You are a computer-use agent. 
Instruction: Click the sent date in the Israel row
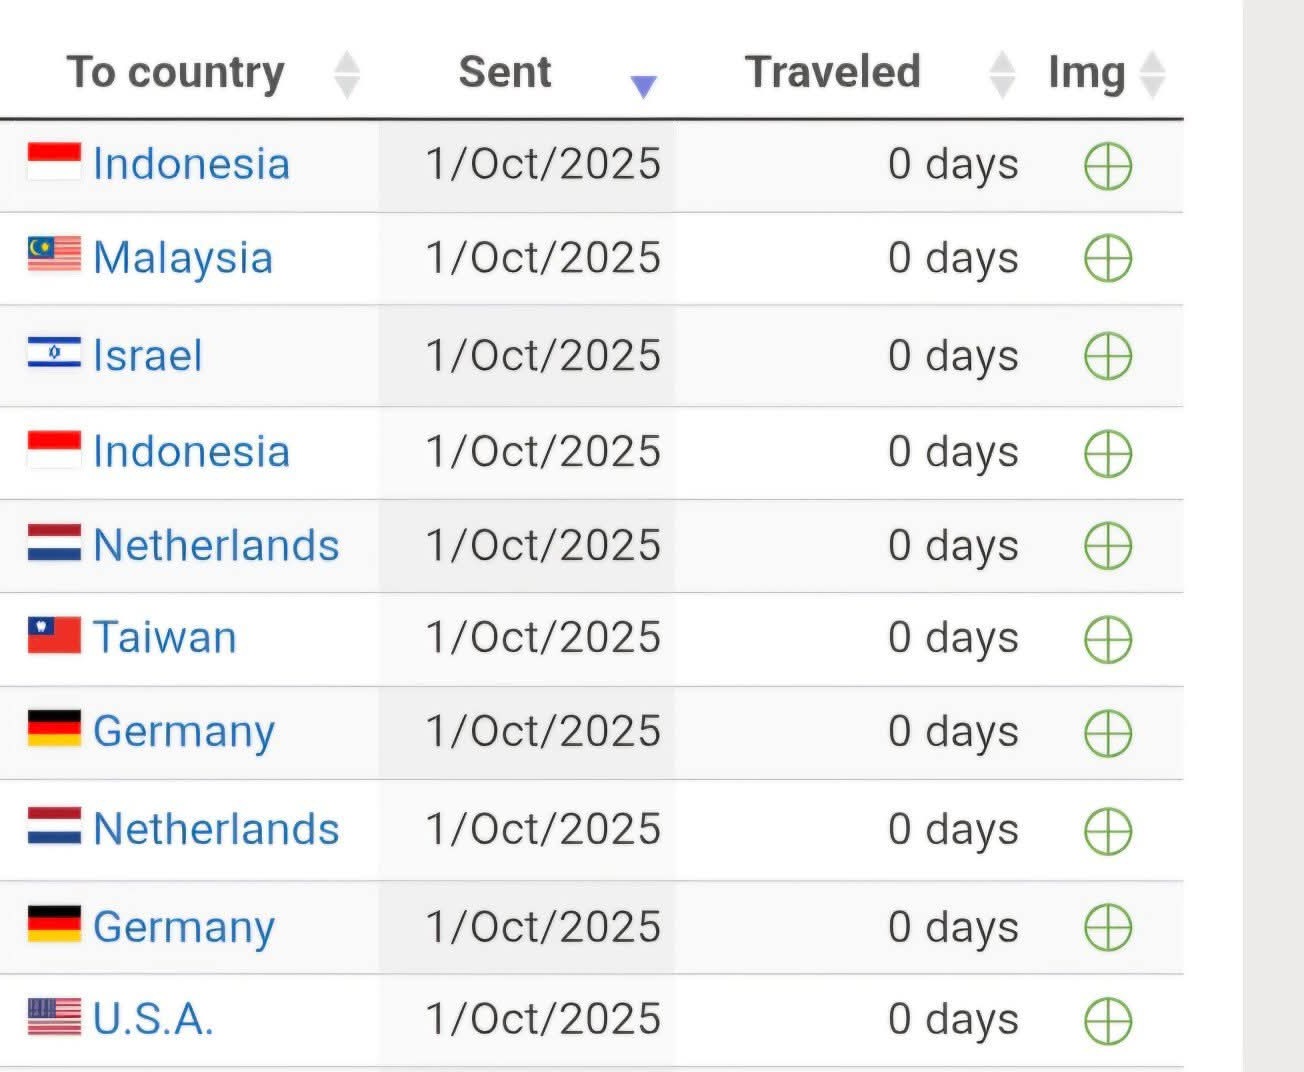point(543,356)
